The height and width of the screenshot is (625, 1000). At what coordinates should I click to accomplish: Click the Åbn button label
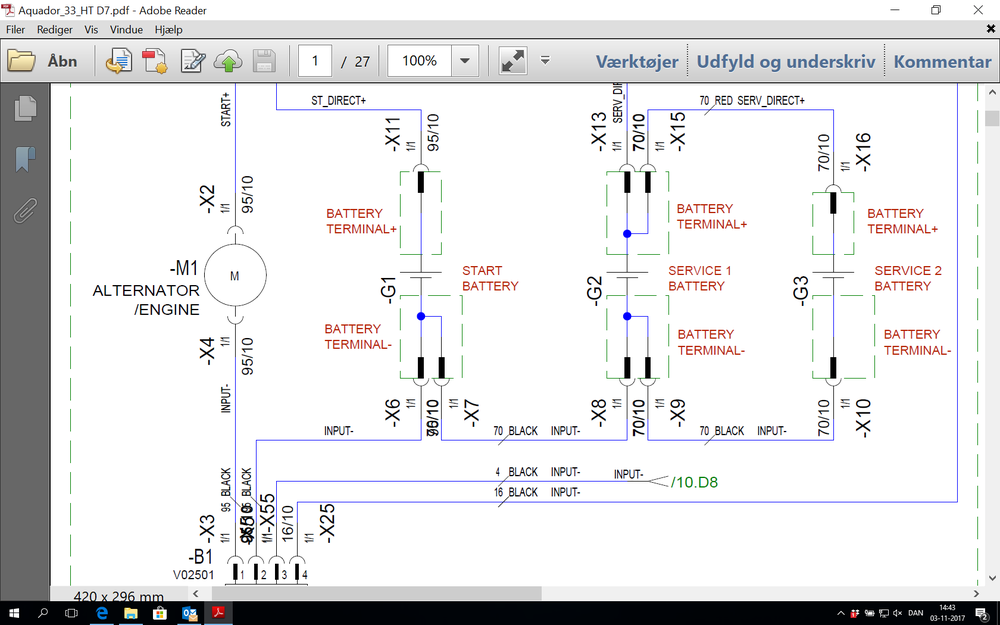62,61
